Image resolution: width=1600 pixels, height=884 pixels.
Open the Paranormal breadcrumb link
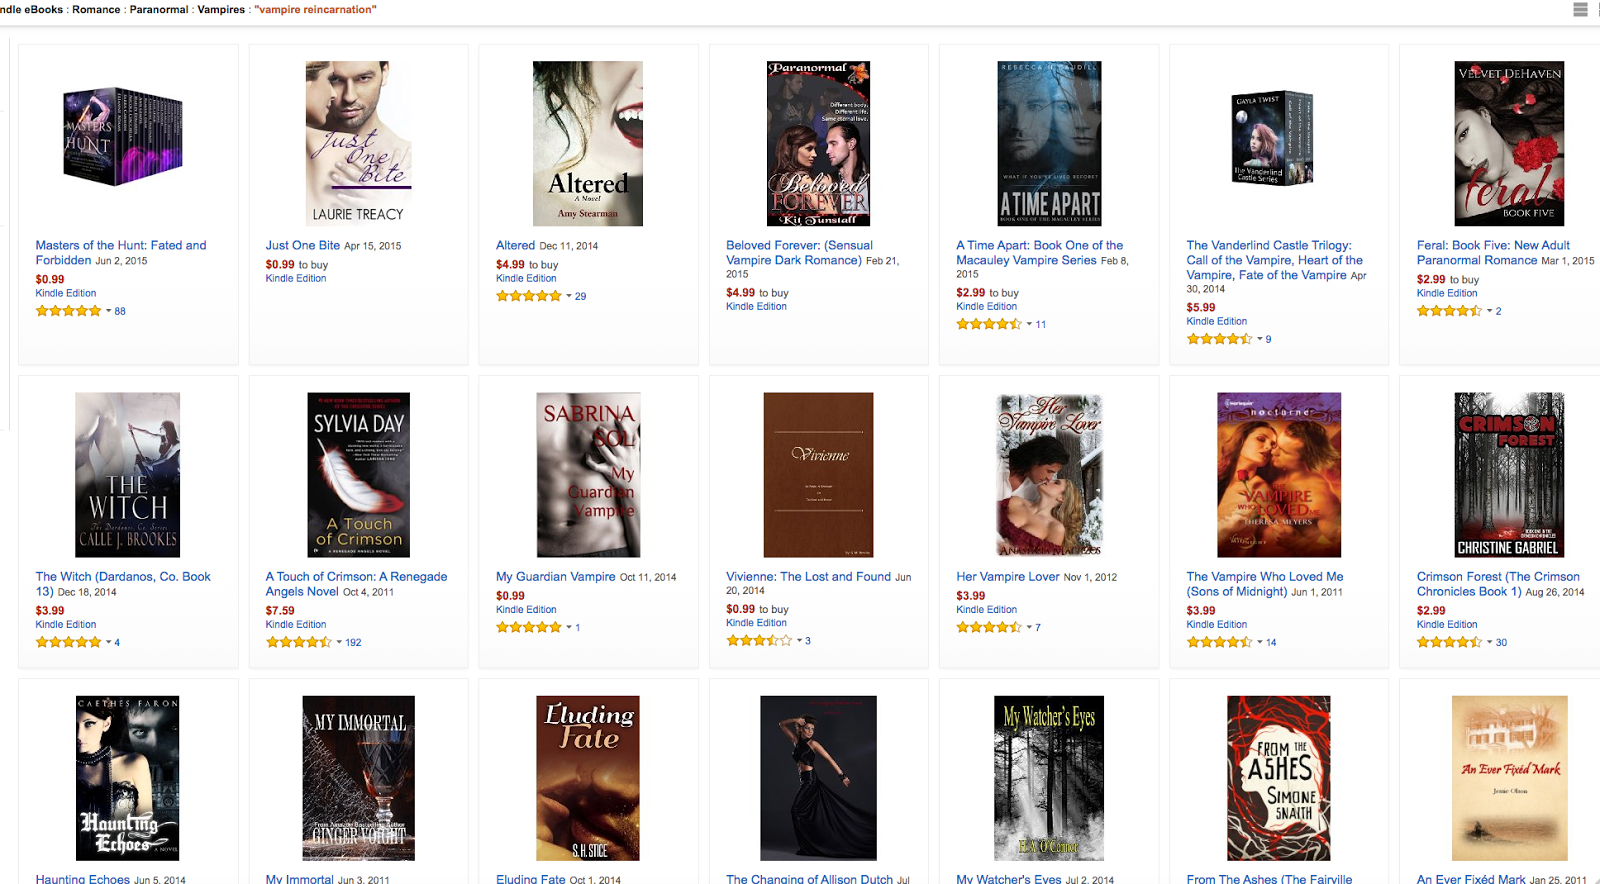point(159,9)
